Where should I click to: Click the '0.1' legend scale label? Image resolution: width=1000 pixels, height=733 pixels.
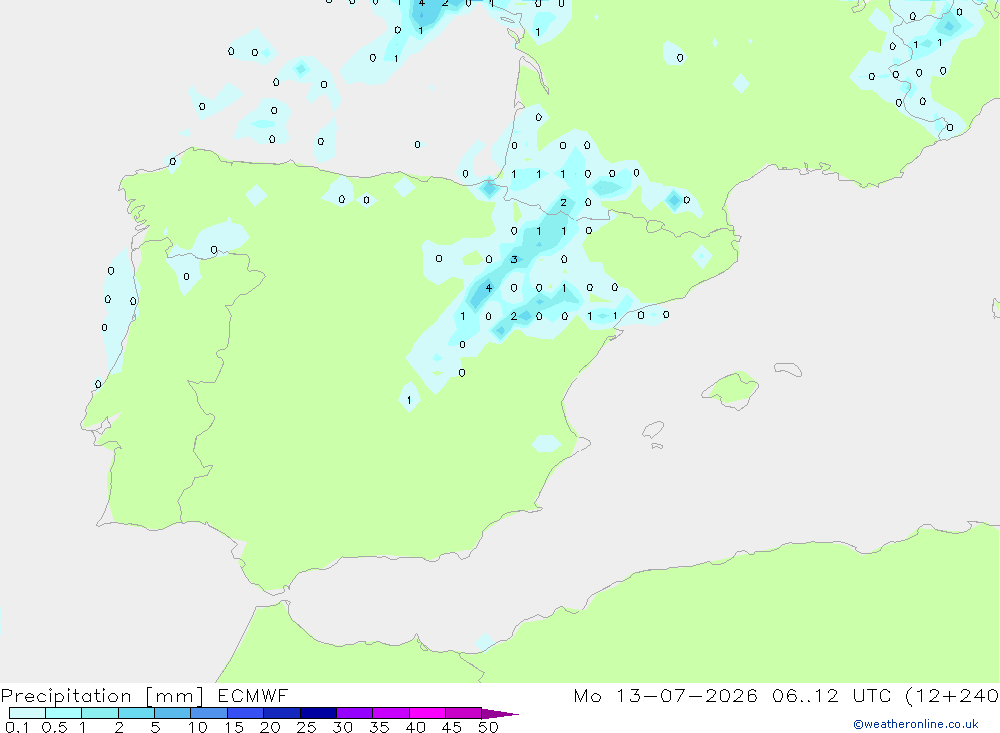(17, 727)
